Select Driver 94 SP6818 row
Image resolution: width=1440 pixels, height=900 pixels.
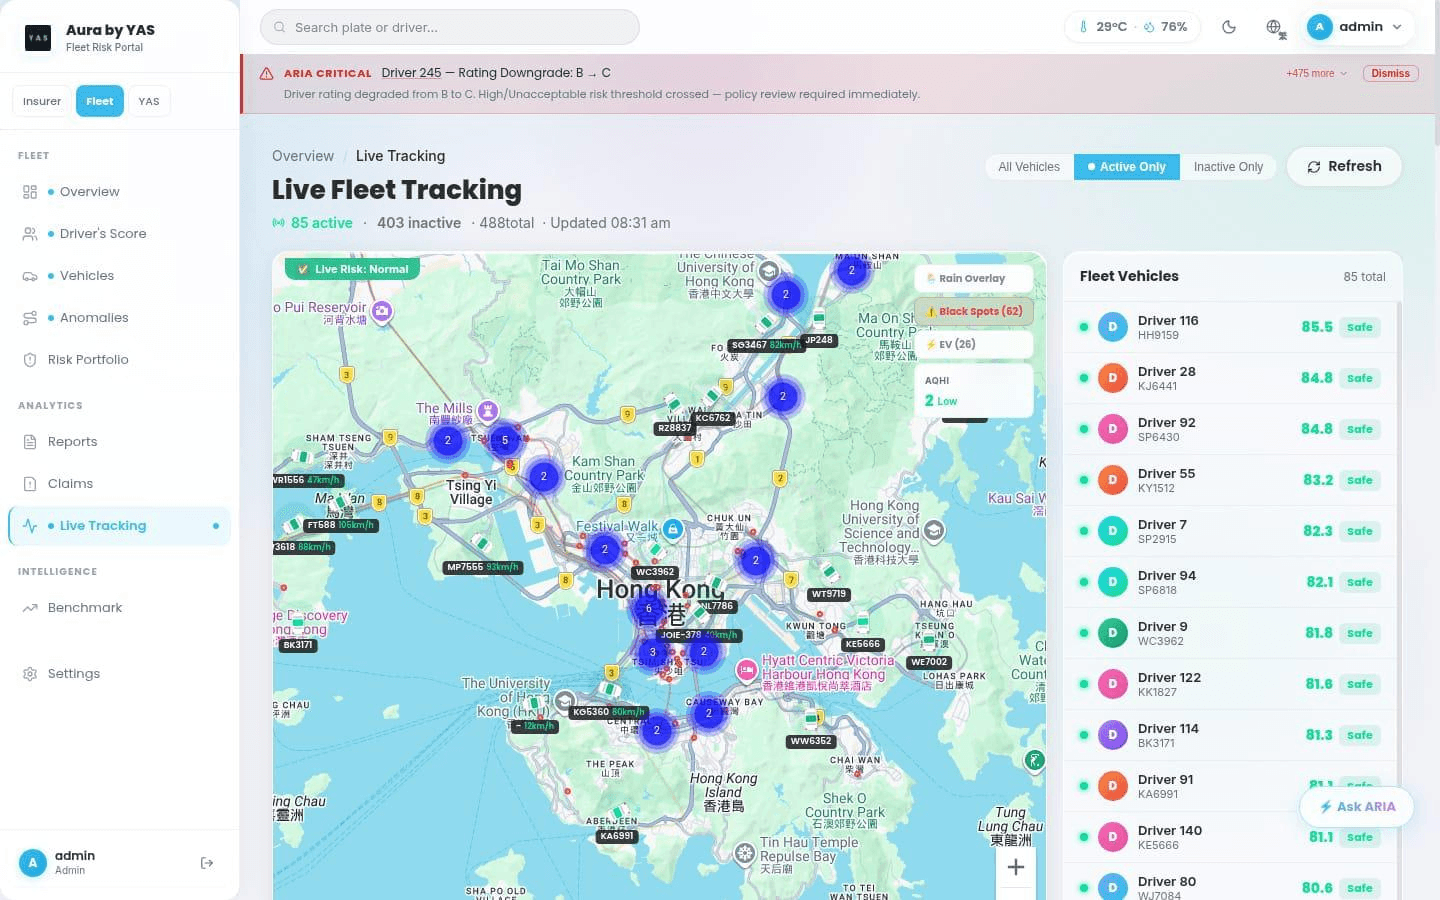click(x=1232, y=582)
